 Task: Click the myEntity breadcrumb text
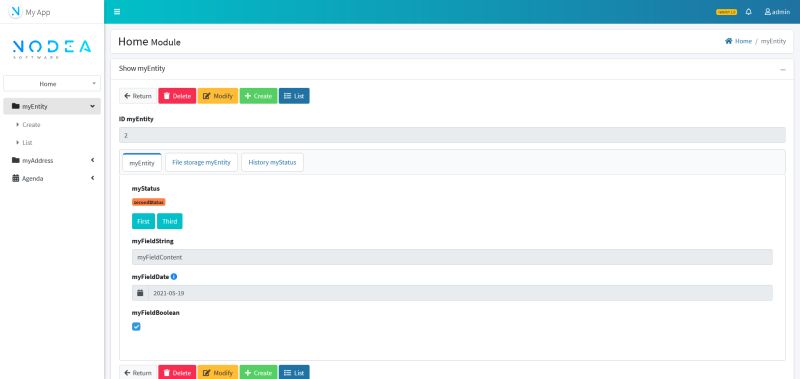(x=773, y=41)
